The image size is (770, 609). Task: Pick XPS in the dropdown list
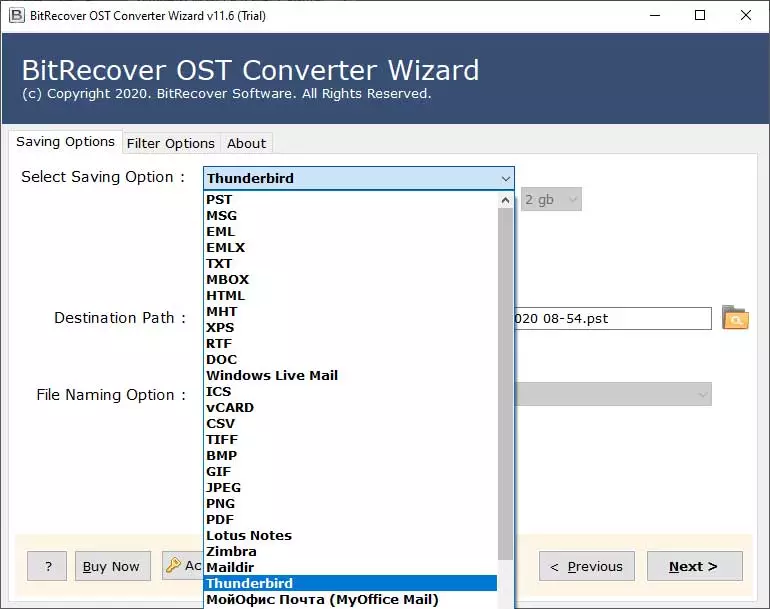click(x=350, y=328)
